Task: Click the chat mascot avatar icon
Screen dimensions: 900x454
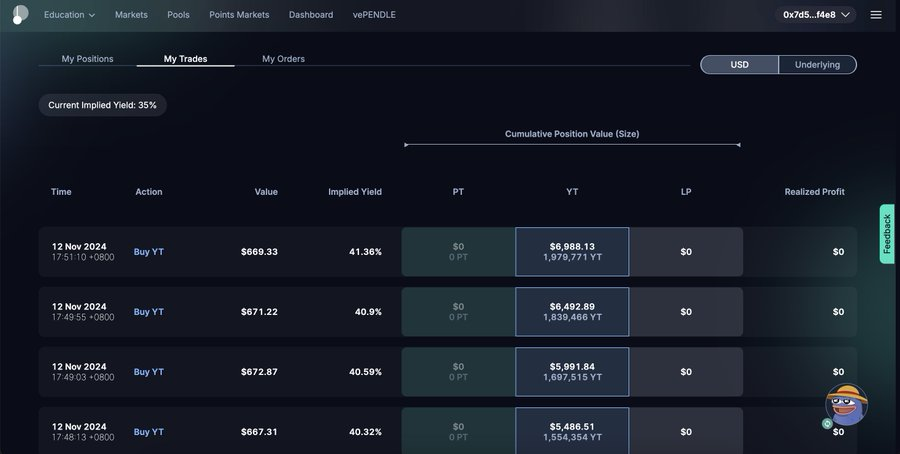Action: 846,404
